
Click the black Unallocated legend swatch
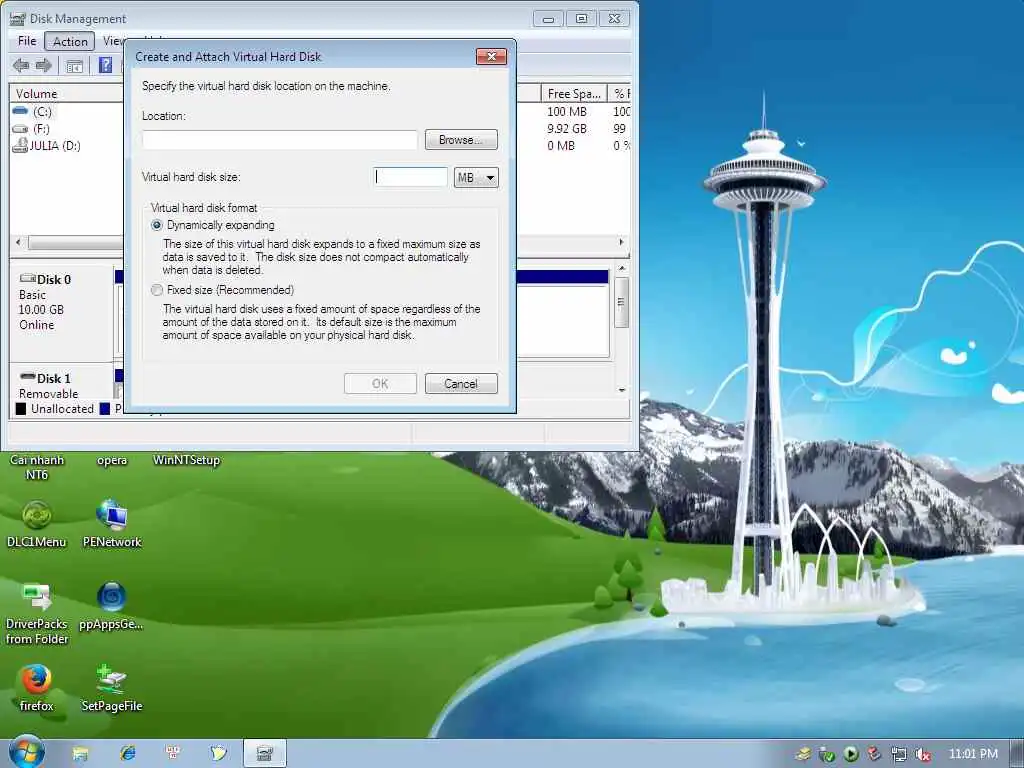[21, 409]
